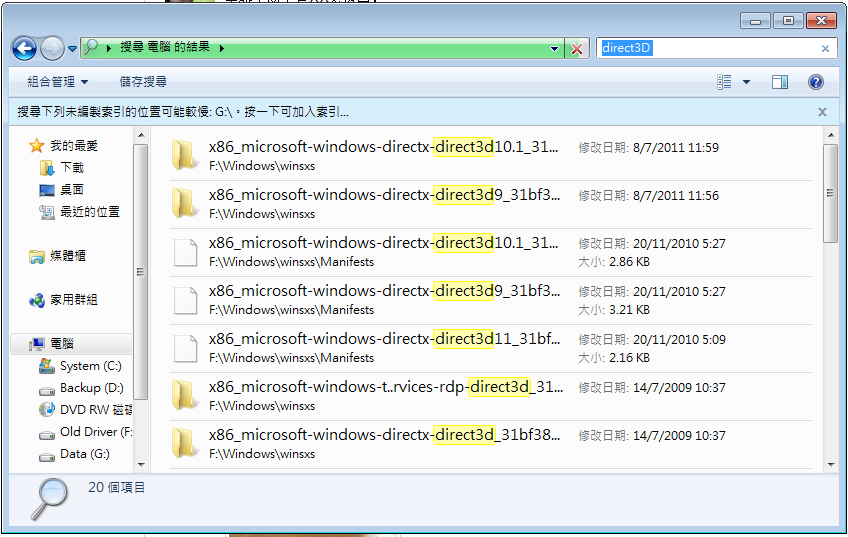This screenshot has height=537, width=848.
Task: Dismiss the indexing info bar
Action: coord(822,112)
